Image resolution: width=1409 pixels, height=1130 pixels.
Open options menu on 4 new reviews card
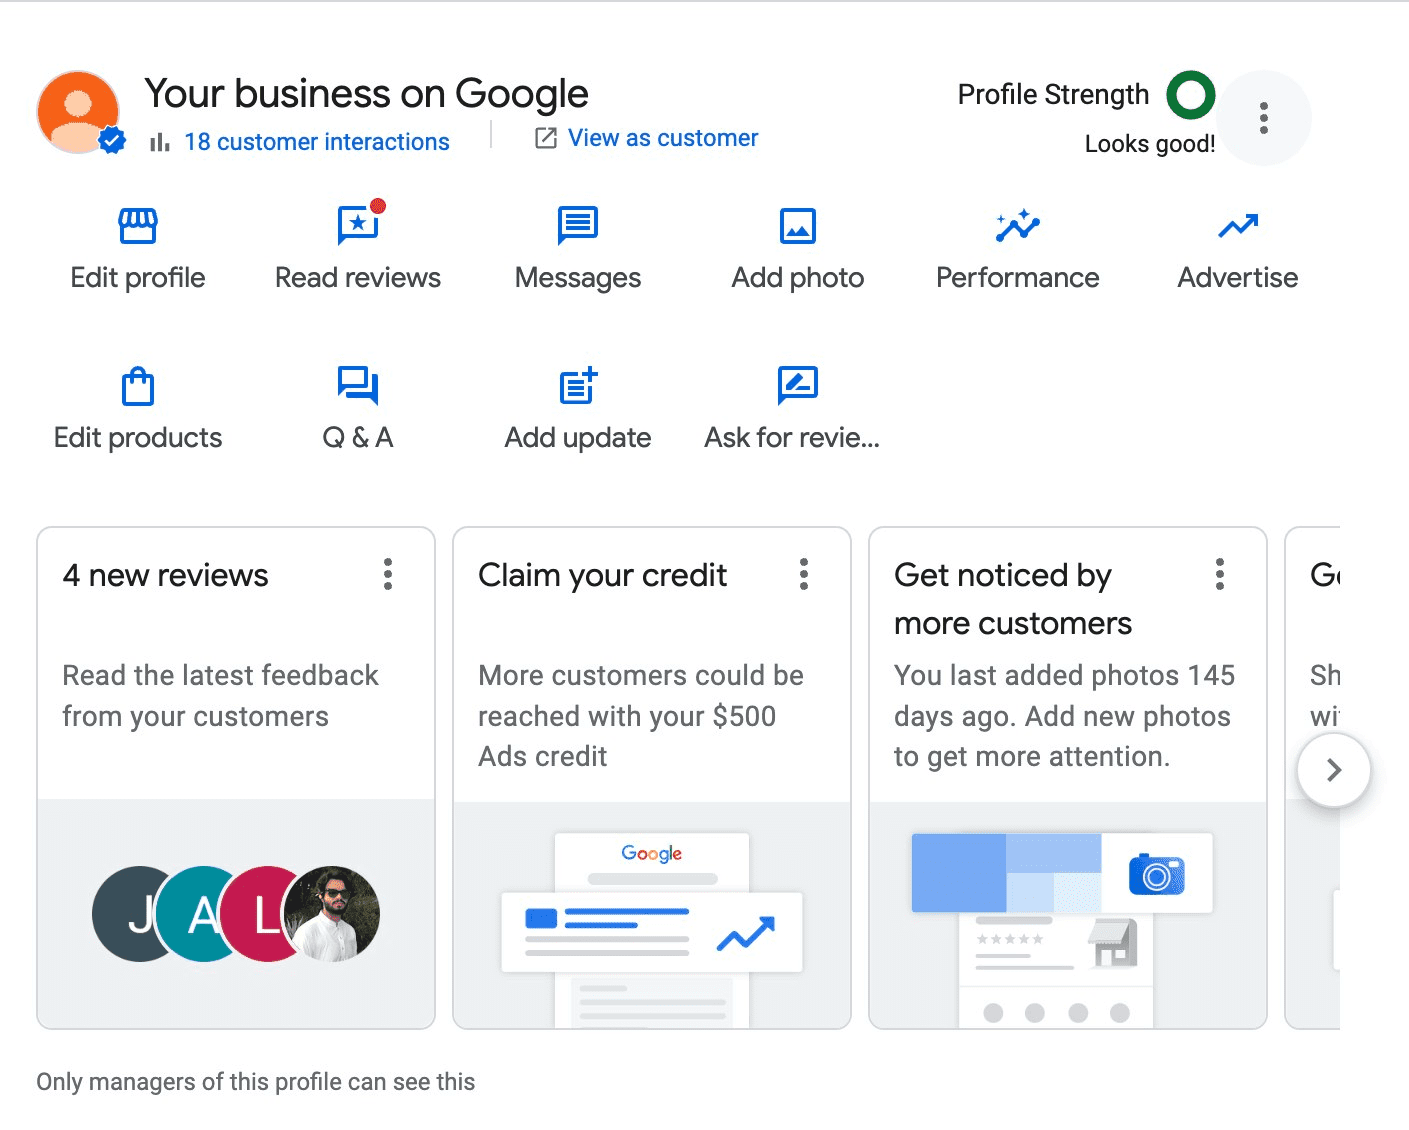tap(388, 575)
